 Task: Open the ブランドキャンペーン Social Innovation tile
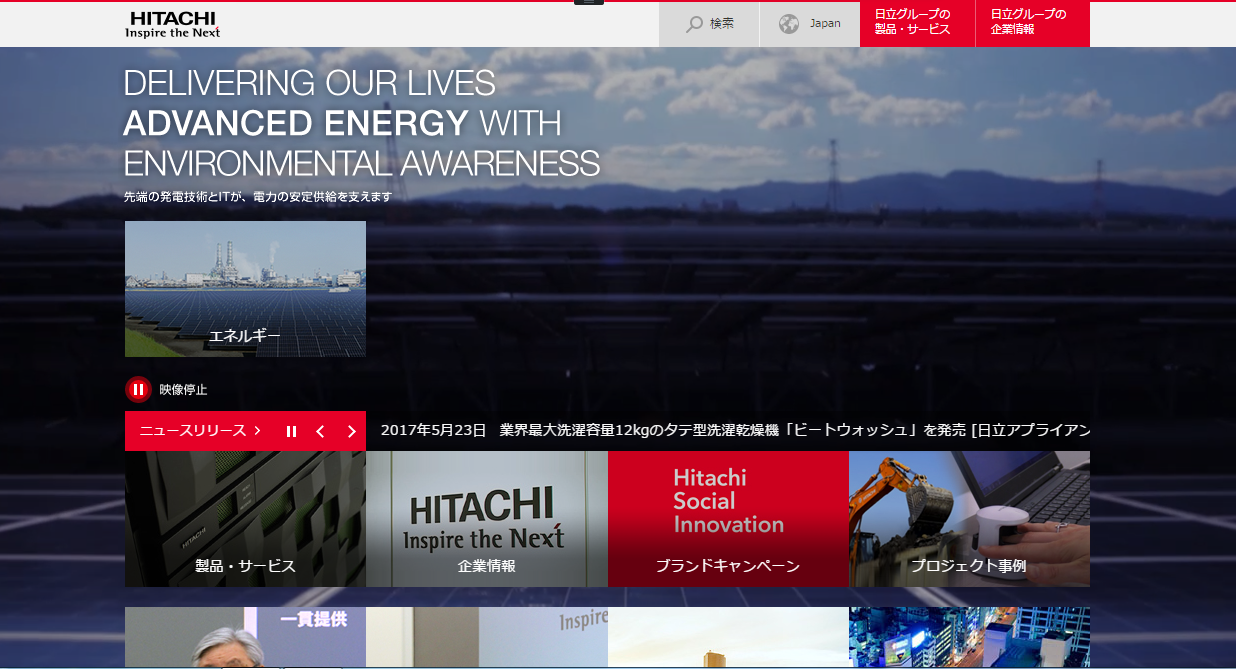click(728, 519)
